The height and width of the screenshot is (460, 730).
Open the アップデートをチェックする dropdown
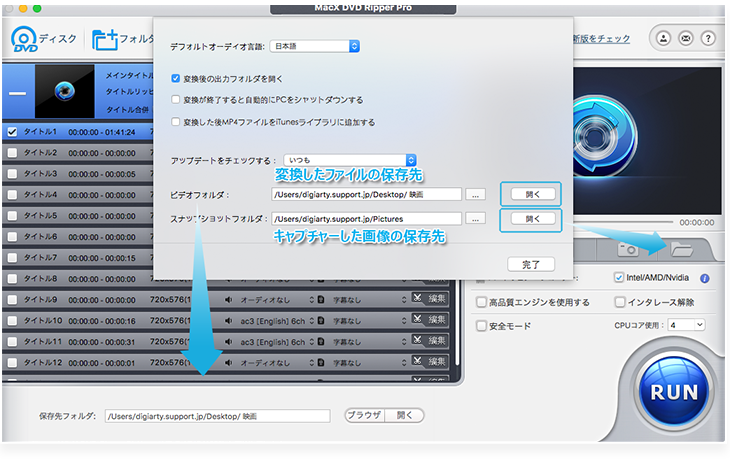[350, 160]
